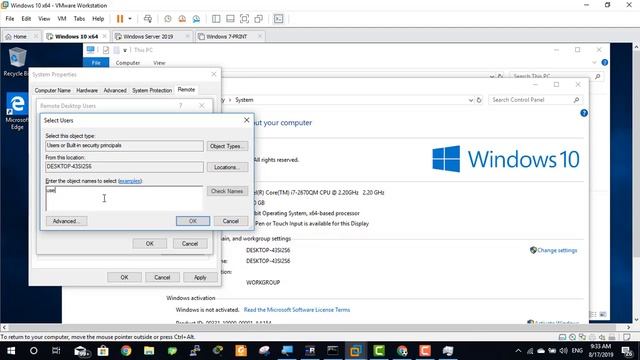Open the snapshot manager icon

196,19
